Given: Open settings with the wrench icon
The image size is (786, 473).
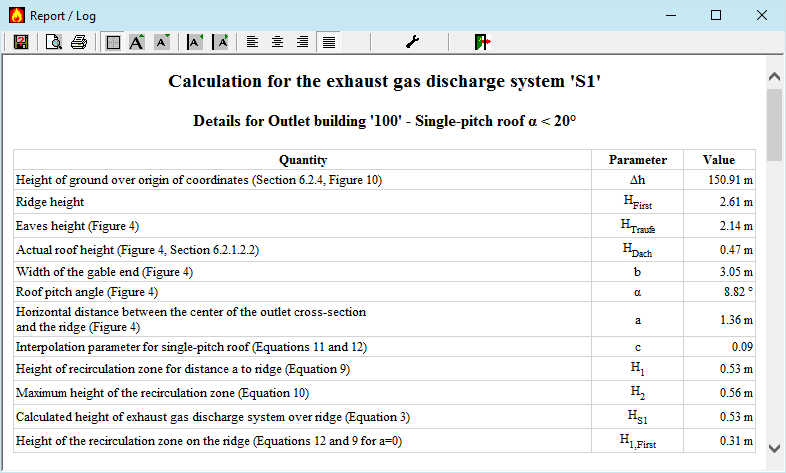Looking at the screenshot, I should tap(411, 42).
